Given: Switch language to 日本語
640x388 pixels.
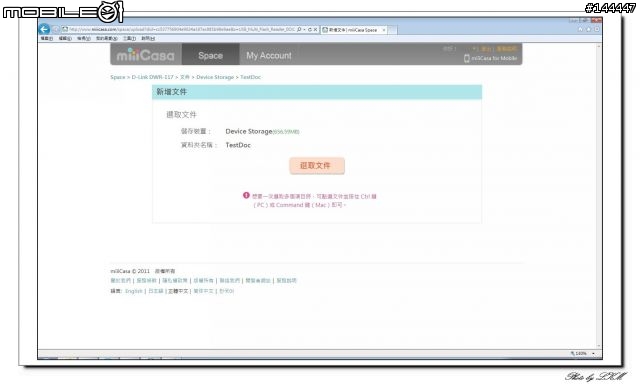Looking at the screenshot, I should [x=155, y=291].
